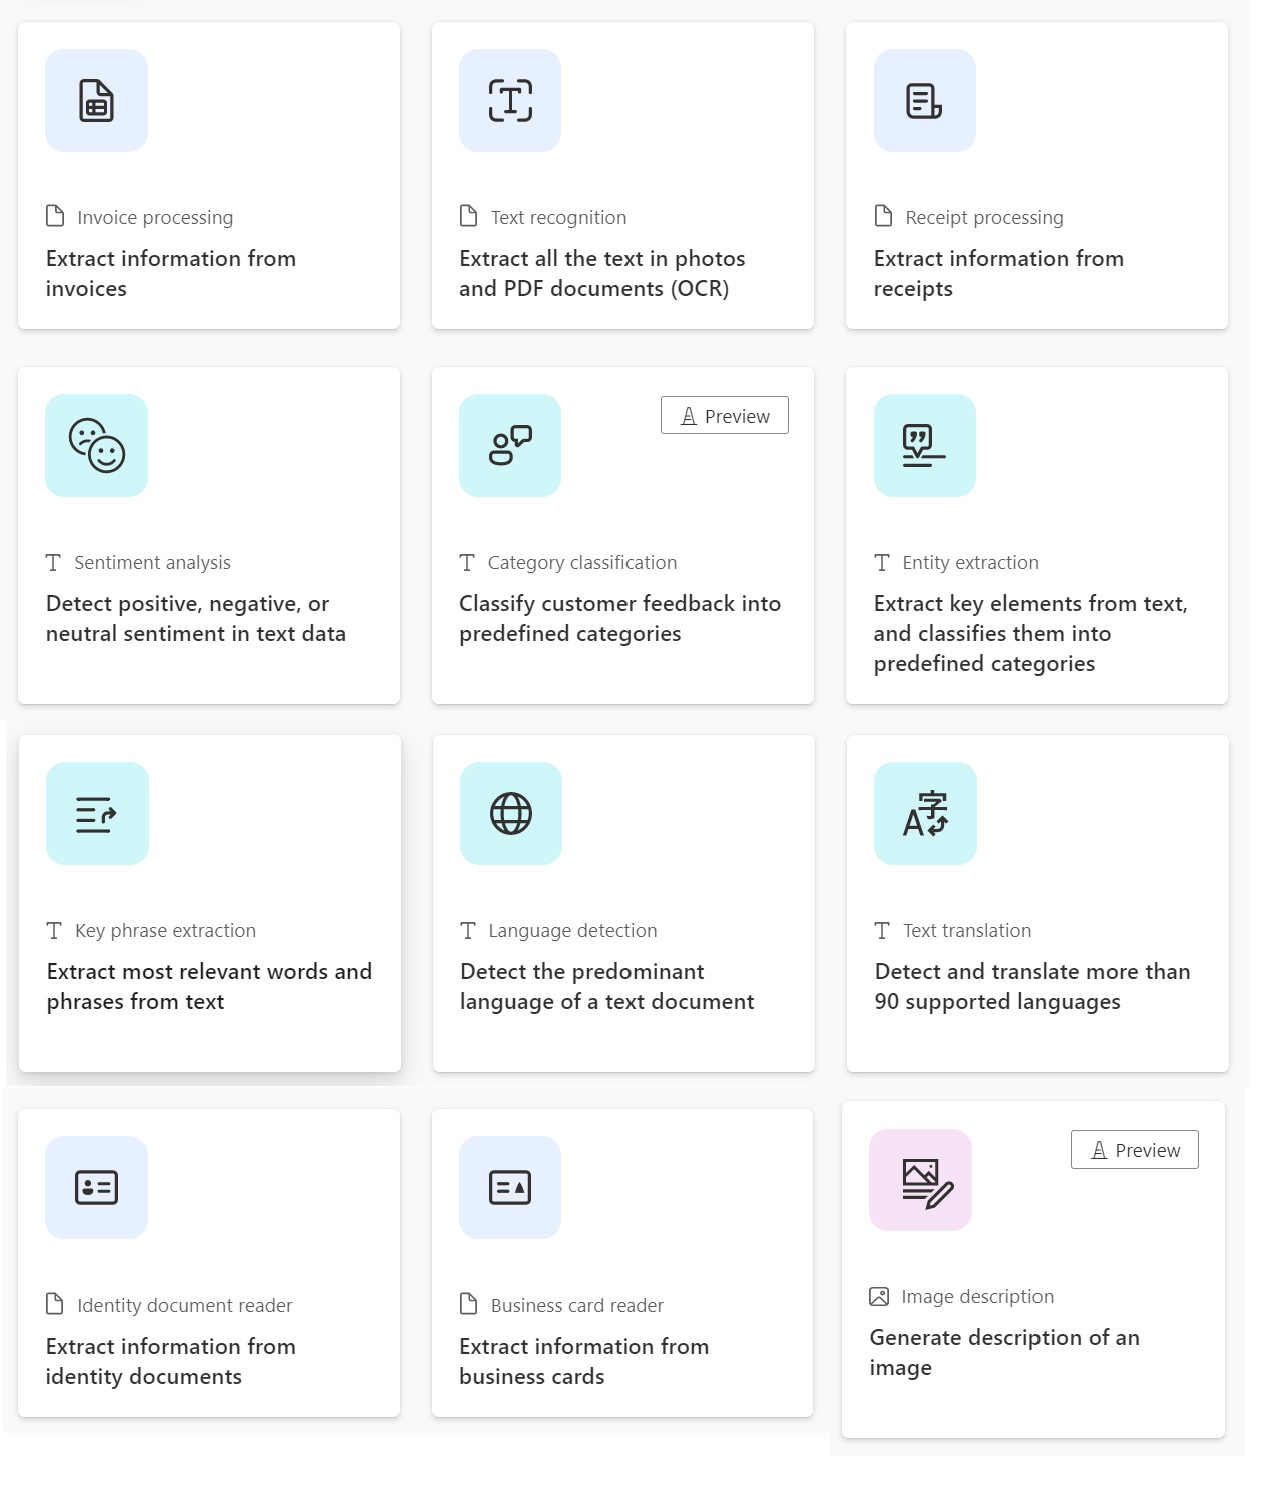Click the Entity extraction quote icon
The image size is (1278, 1502).
point(924,445)
